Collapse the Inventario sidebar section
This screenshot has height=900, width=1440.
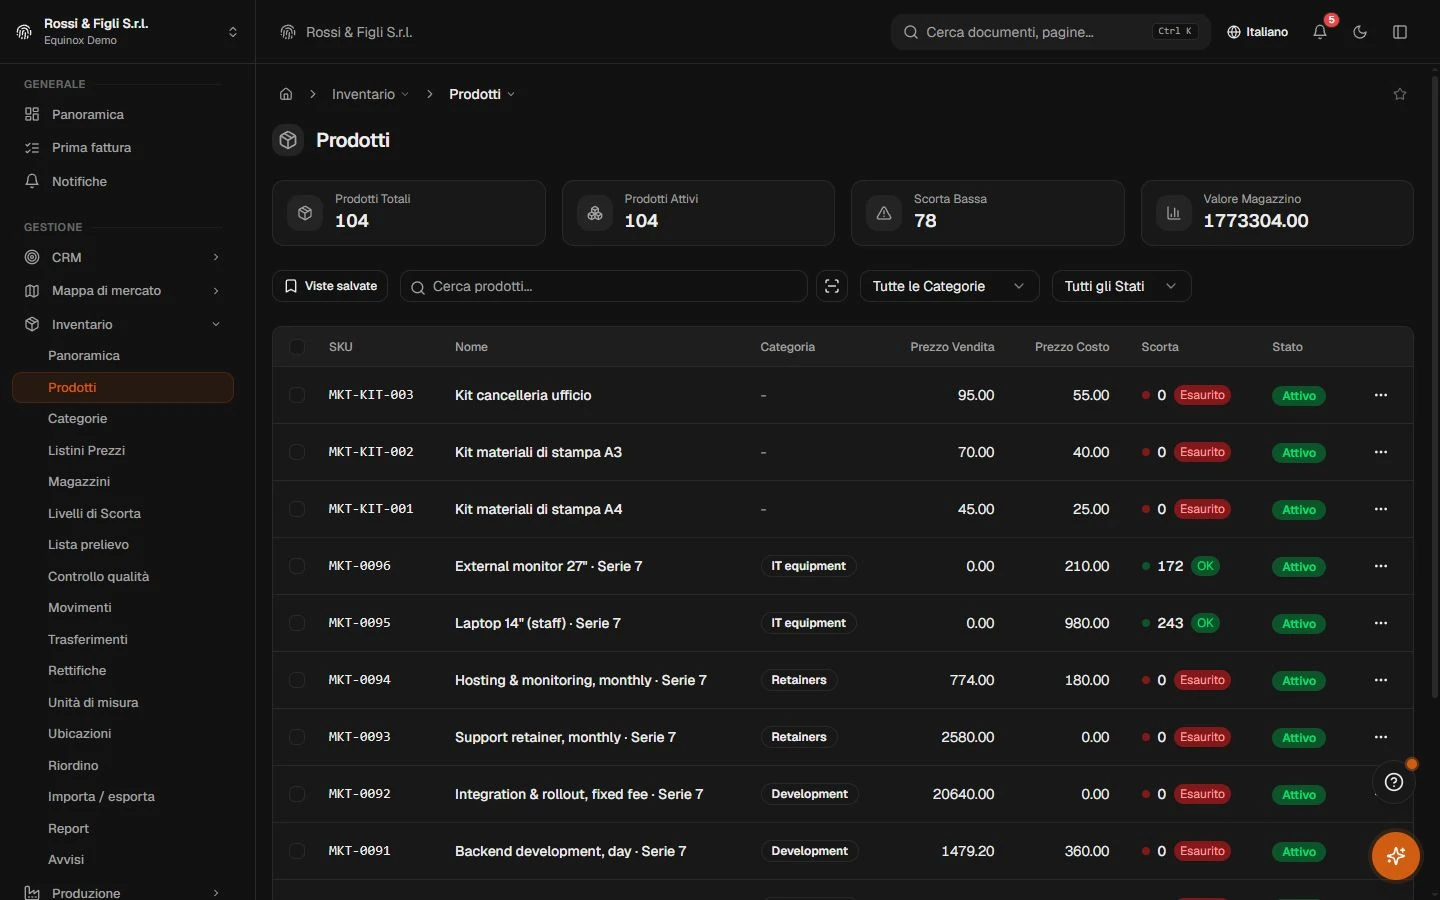[x=123, y=324]
